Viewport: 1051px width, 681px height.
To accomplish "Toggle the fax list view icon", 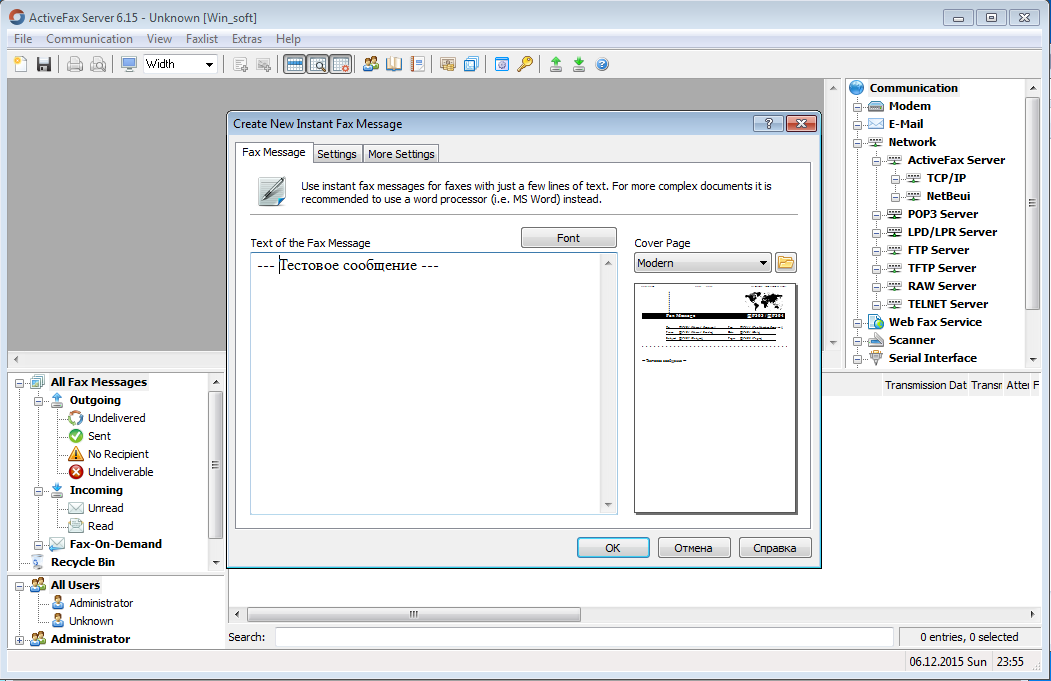I will pyautogui.click(x=295, y=64).
